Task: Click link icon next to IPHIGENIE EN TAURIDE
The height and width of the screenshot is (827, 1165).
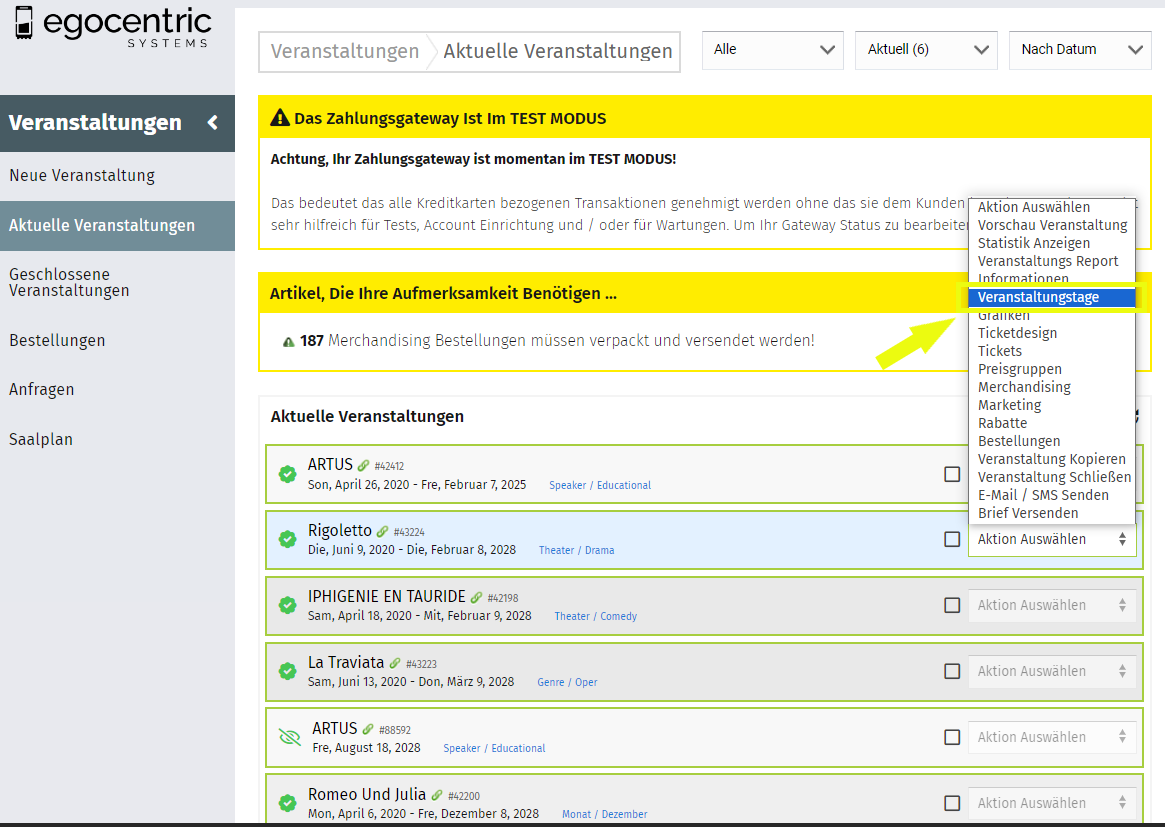Action: click(477, 597)
